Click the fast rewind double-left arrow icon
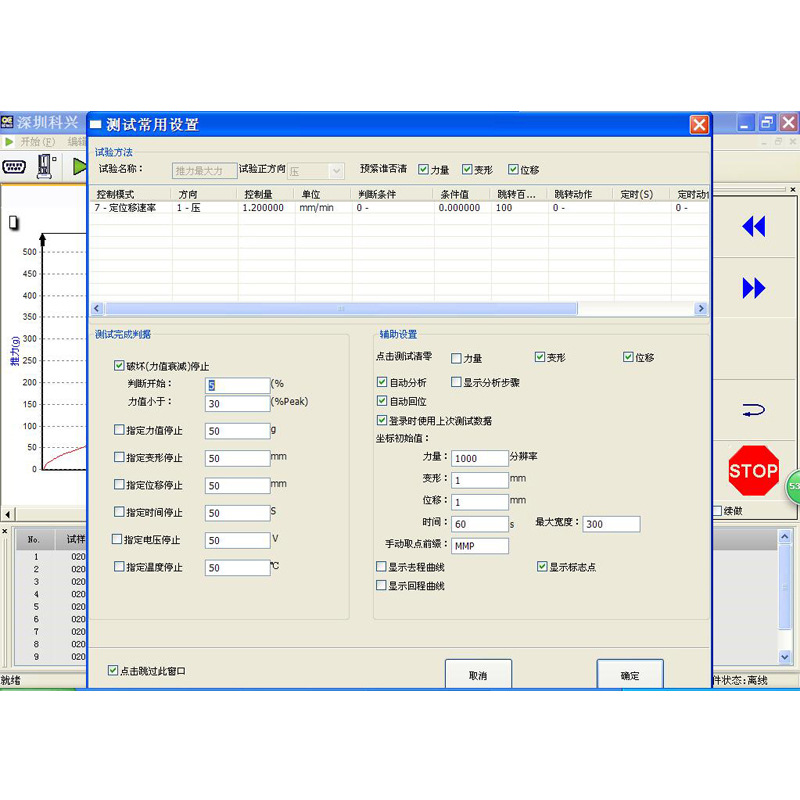This screenshot has height=800, width=800. point(754,227)
